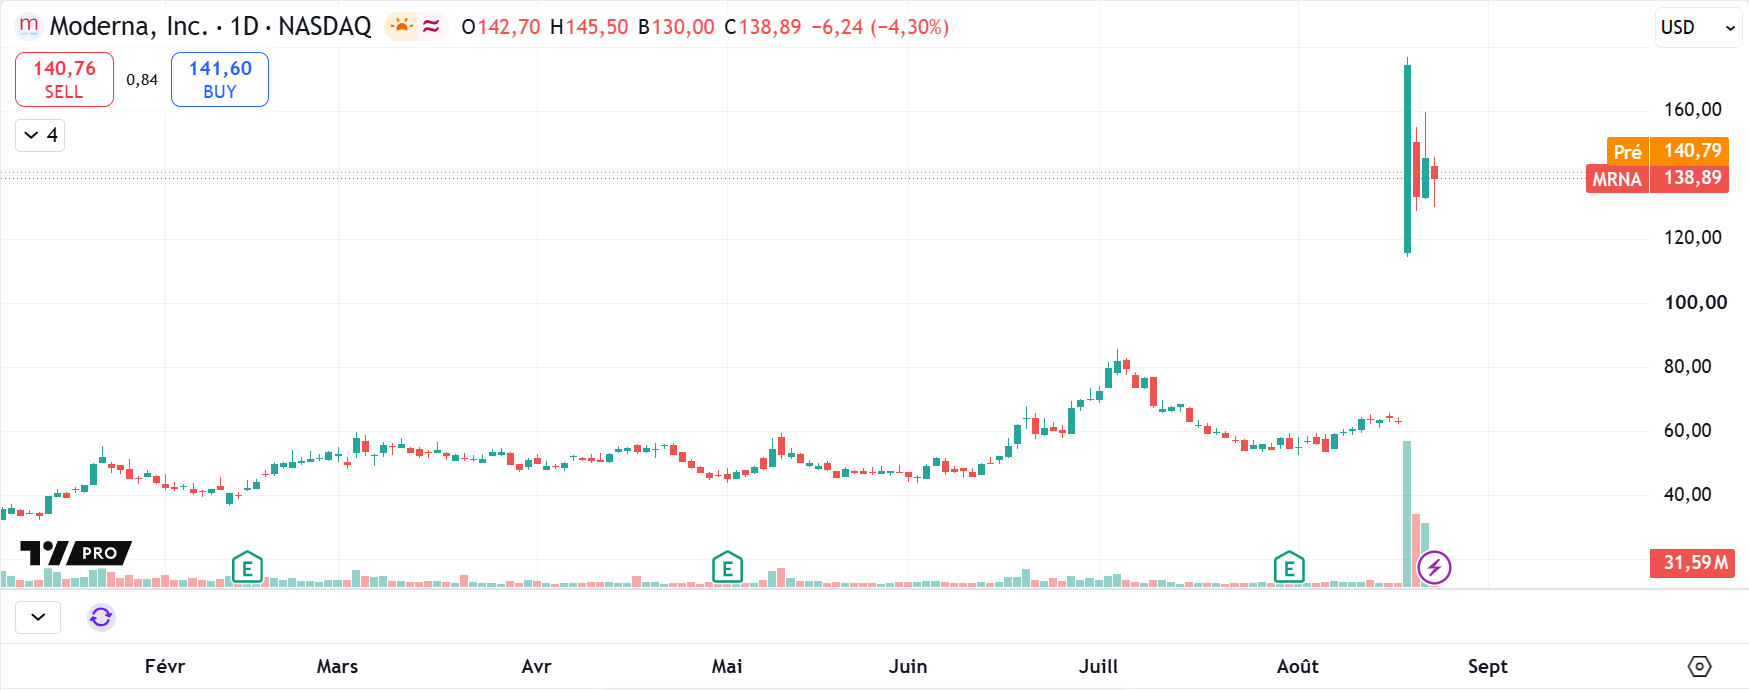Click the open value 142,70

pos(509,27)
